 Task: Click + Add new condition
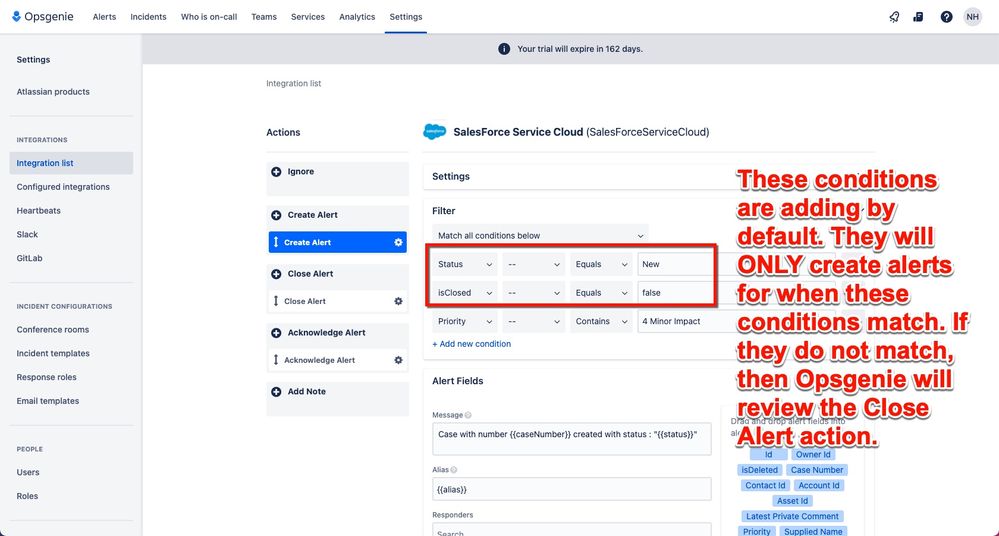[x=471, y=344]
